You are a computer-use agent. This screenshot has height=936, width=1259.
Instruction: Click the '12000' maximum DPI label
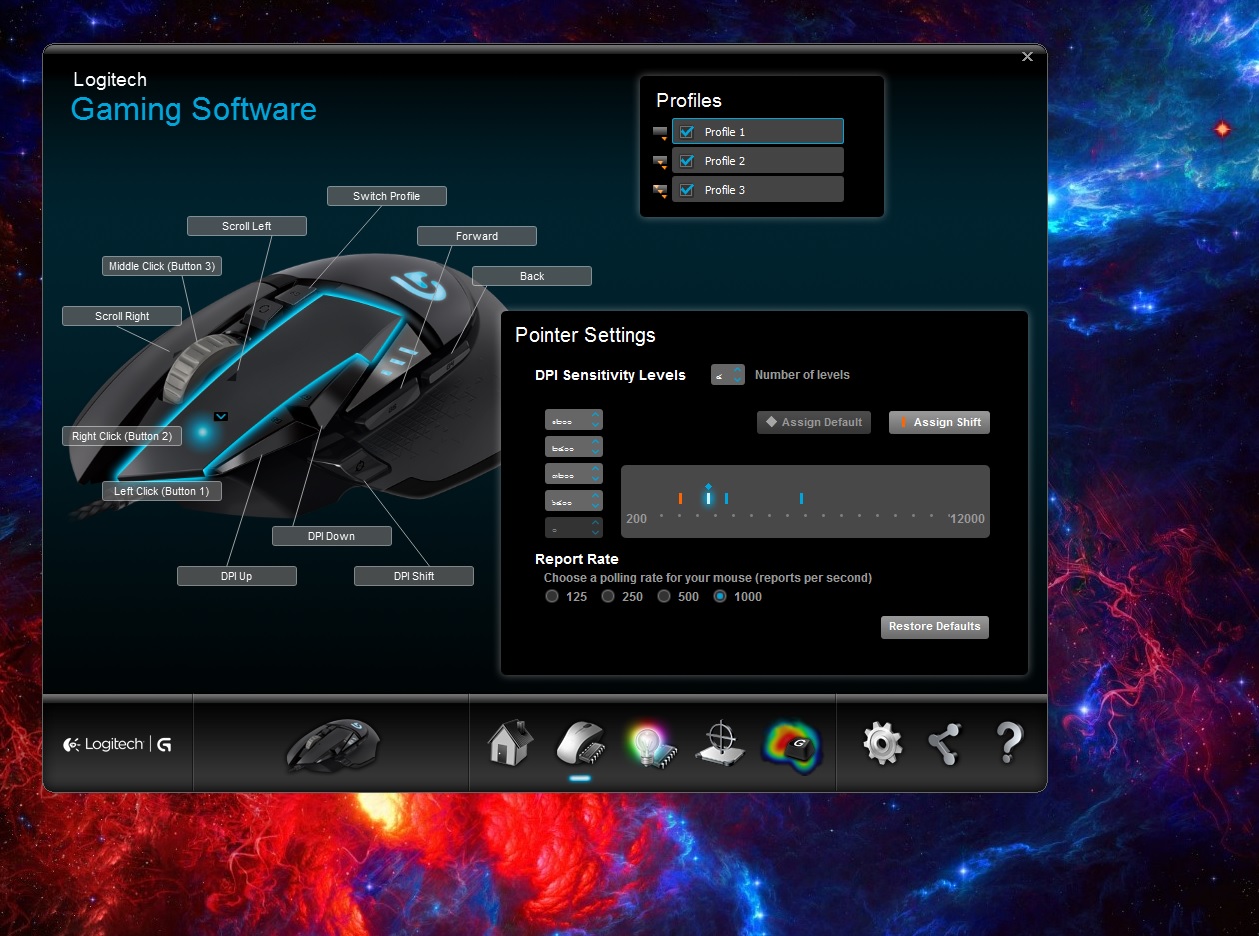point(967,519)
